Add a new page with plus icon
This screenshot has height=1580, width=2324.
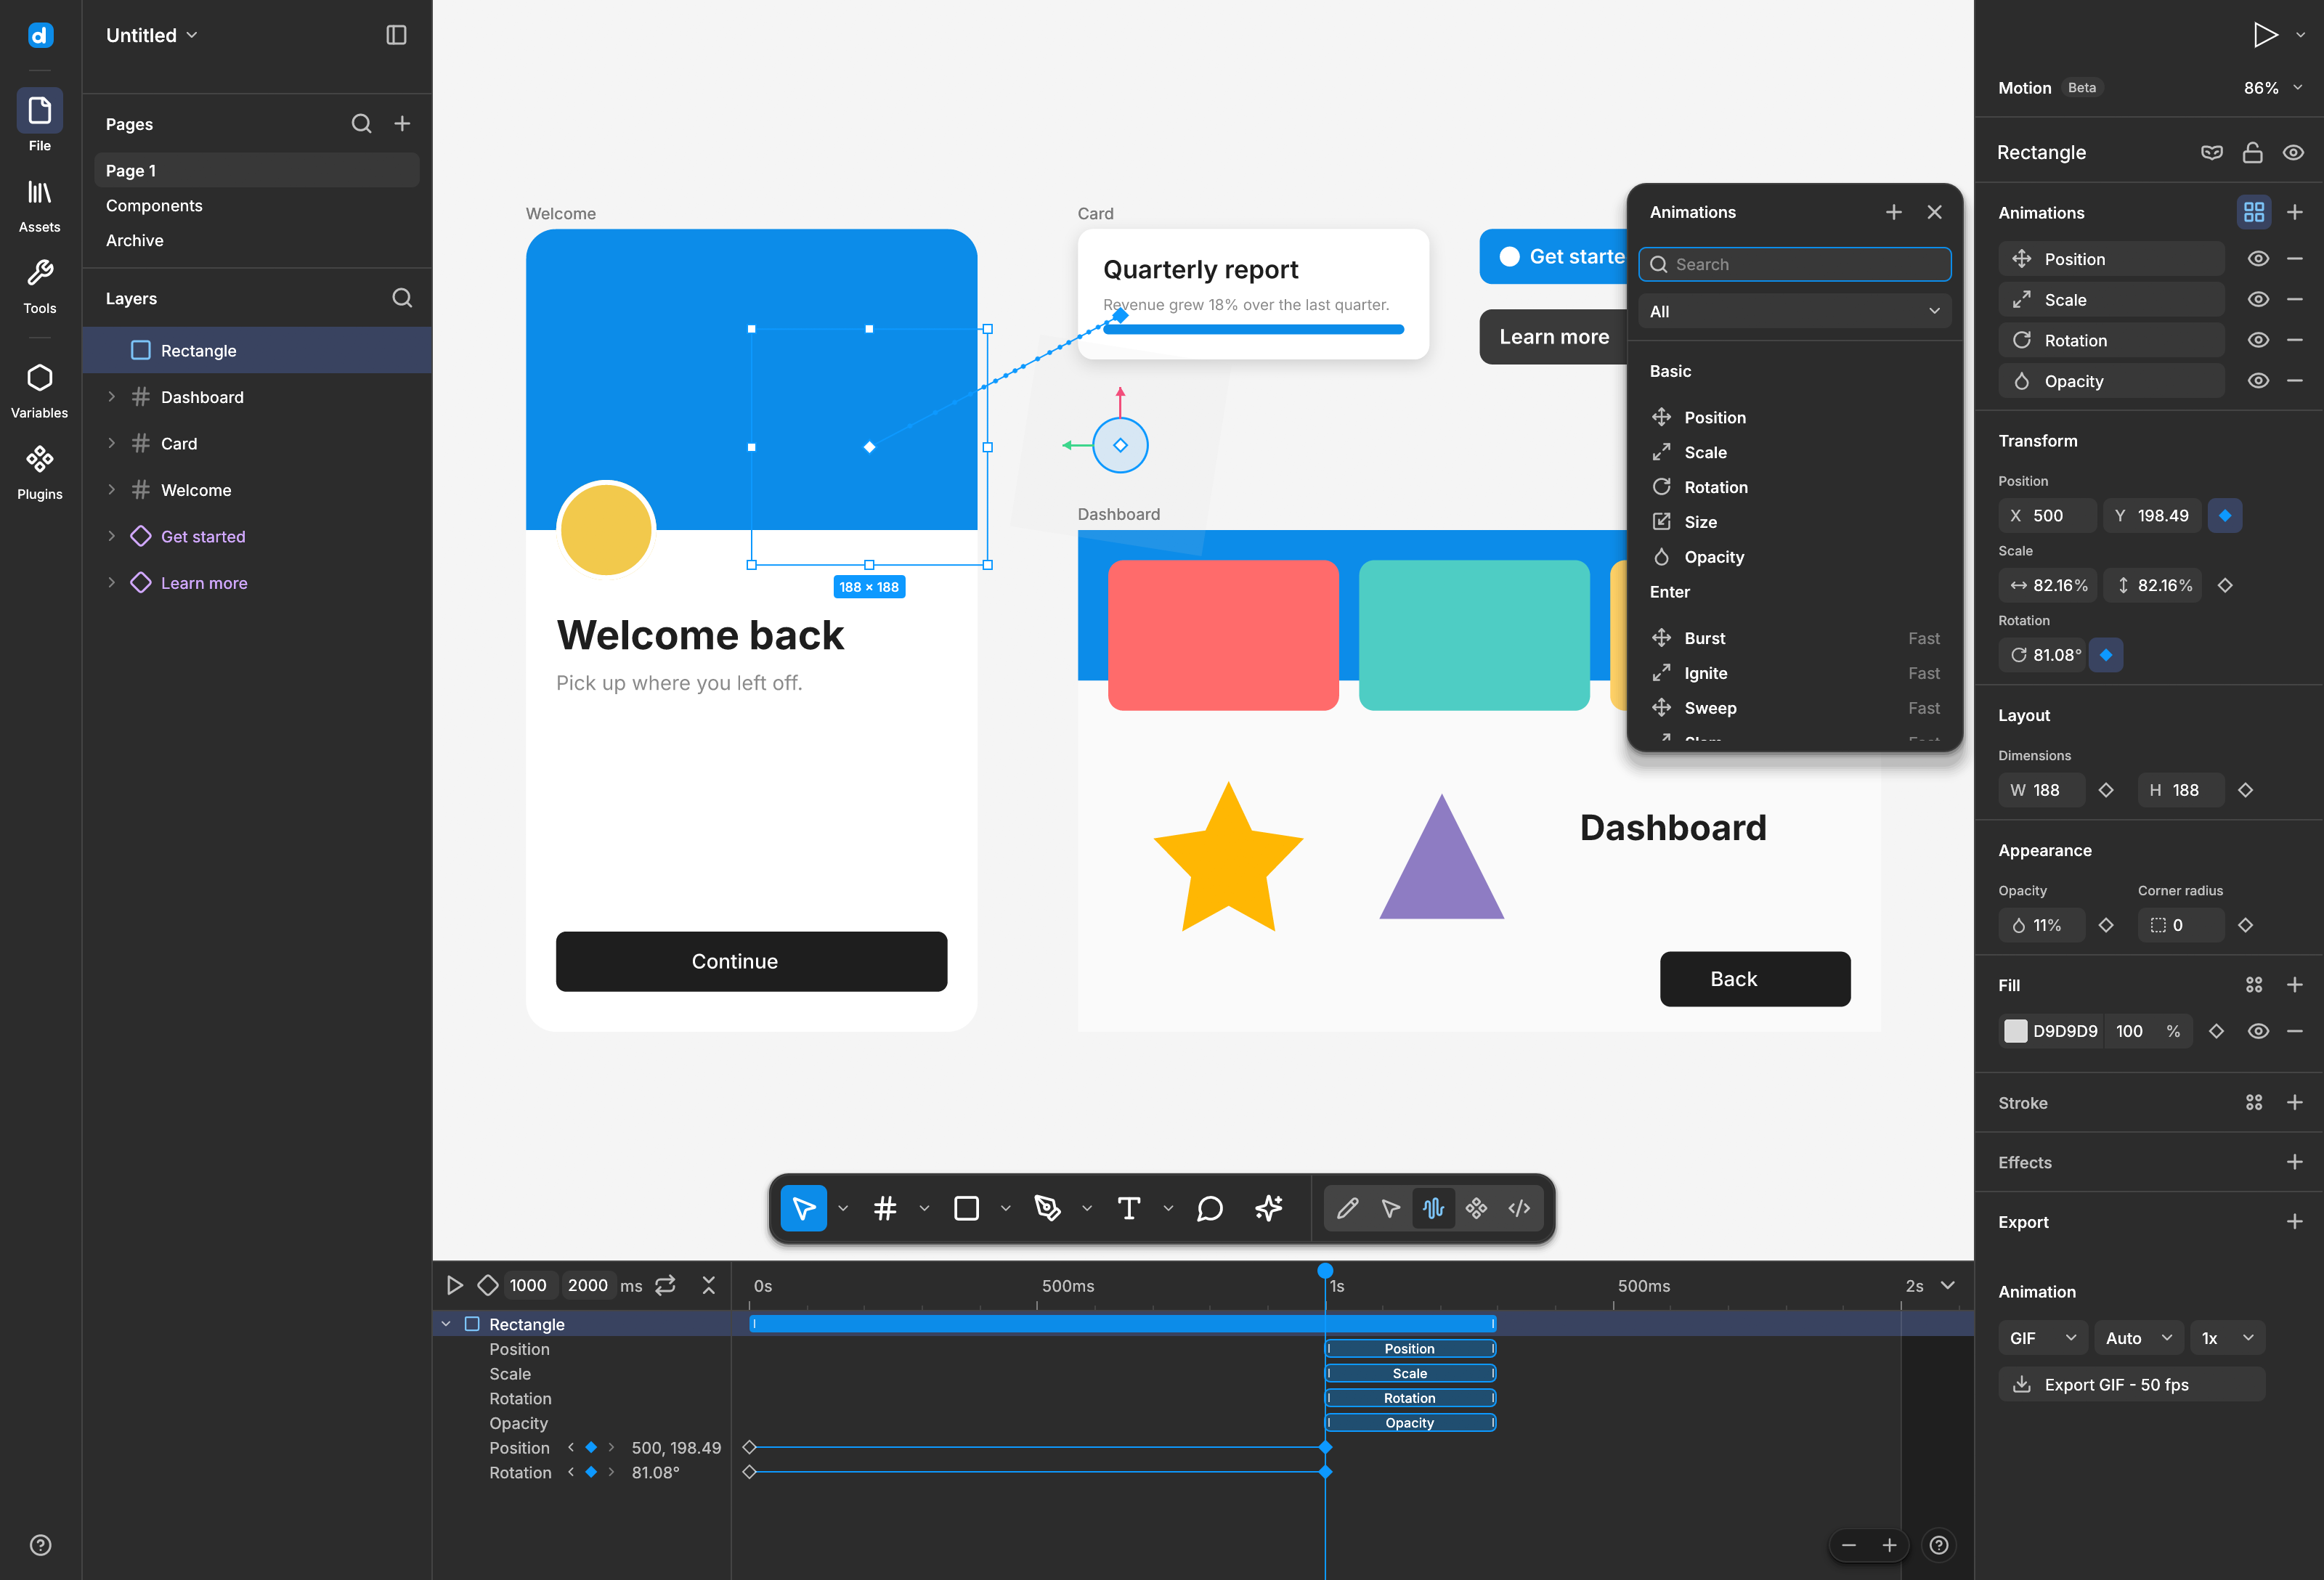402,123
